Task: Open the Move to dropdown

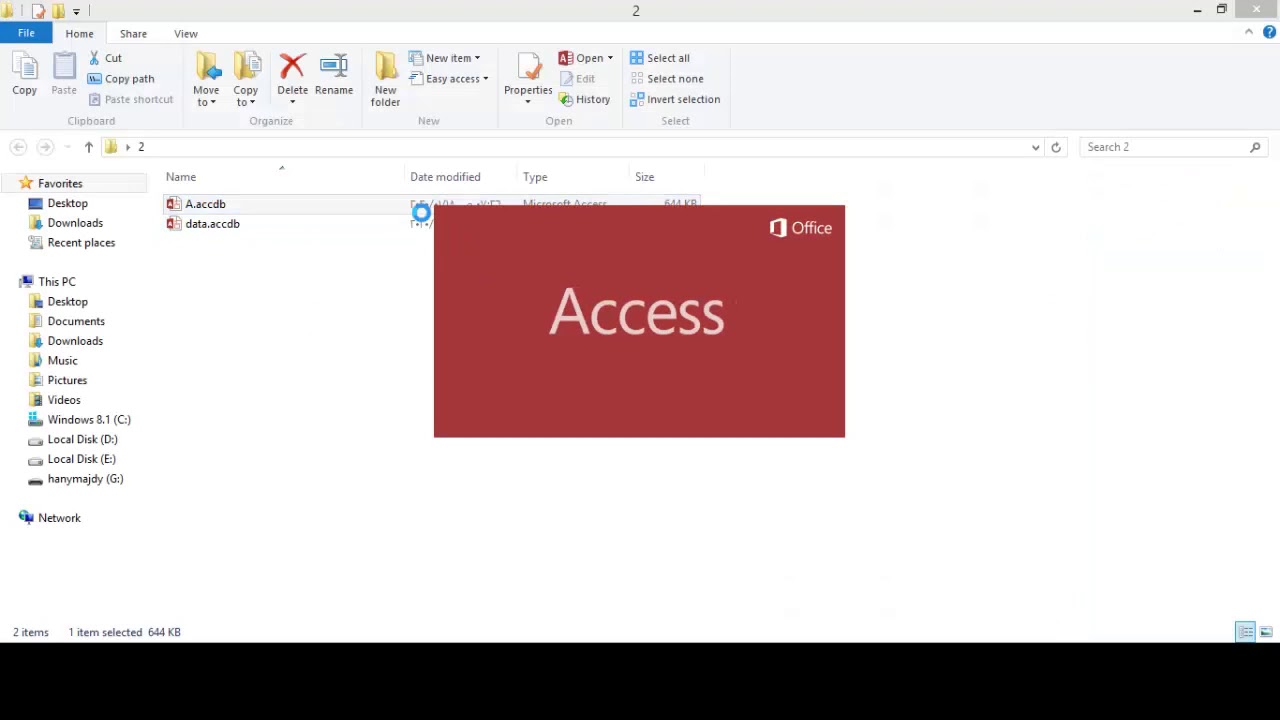Action: pos(206,80)
